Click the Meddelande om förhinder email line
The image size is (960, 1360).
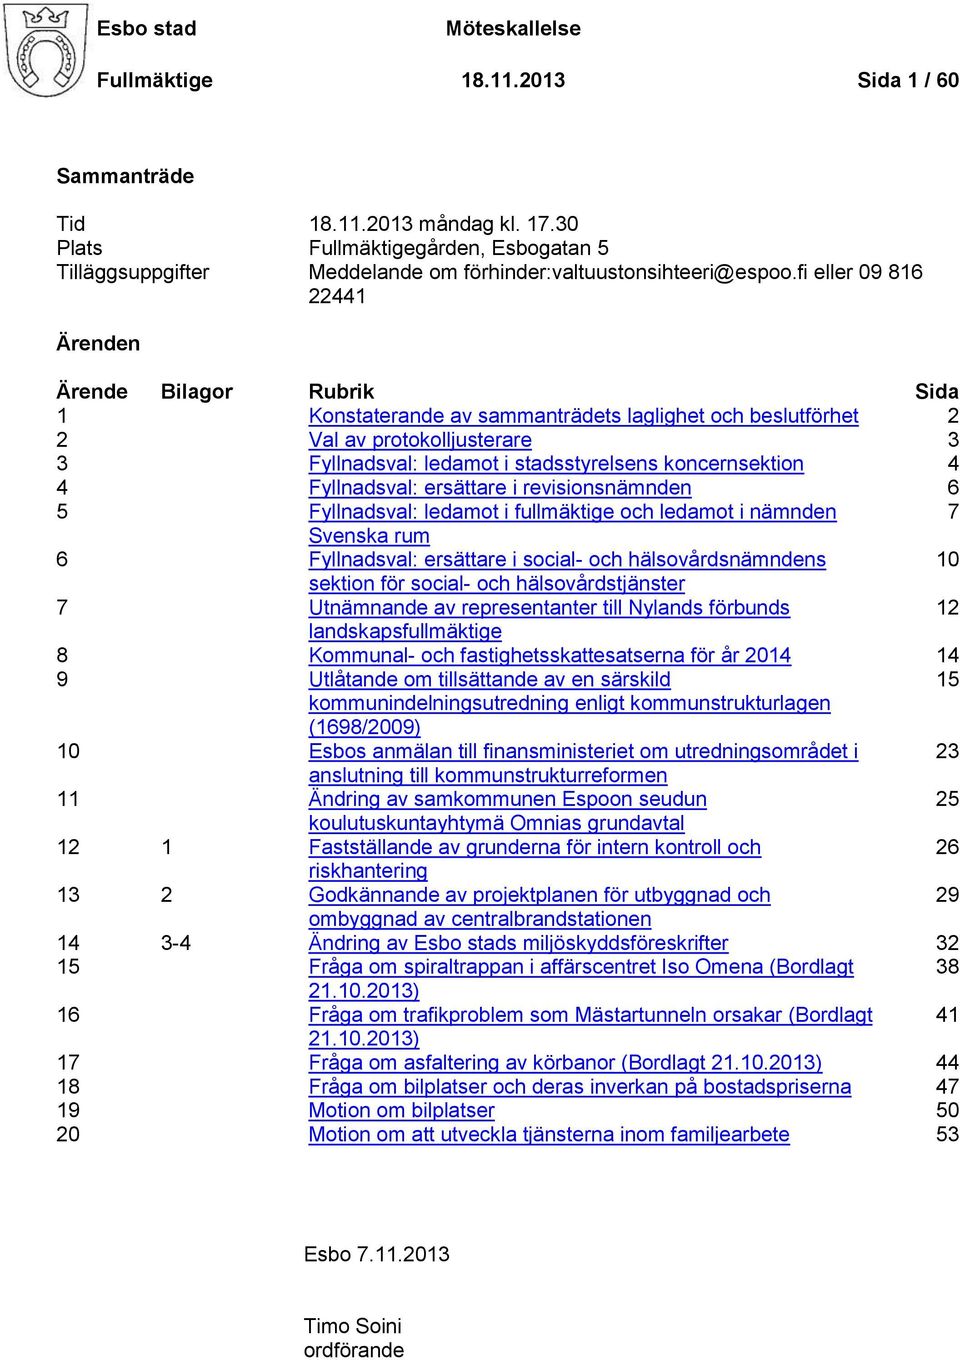coord(615,272)
